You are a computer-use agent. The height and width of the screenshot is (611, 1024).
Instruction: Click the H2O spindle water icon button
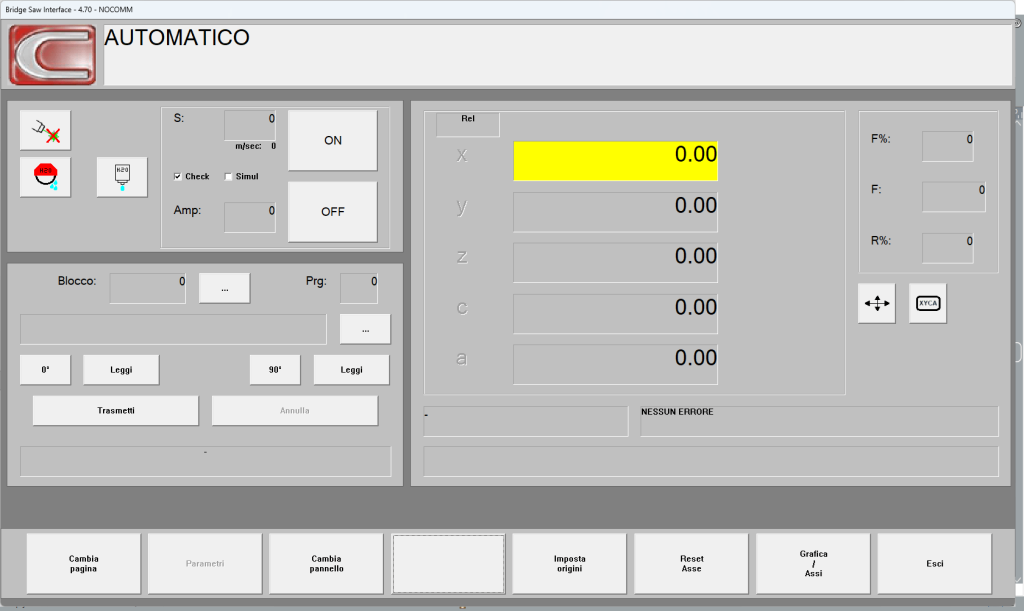click(x=122, y=177)
